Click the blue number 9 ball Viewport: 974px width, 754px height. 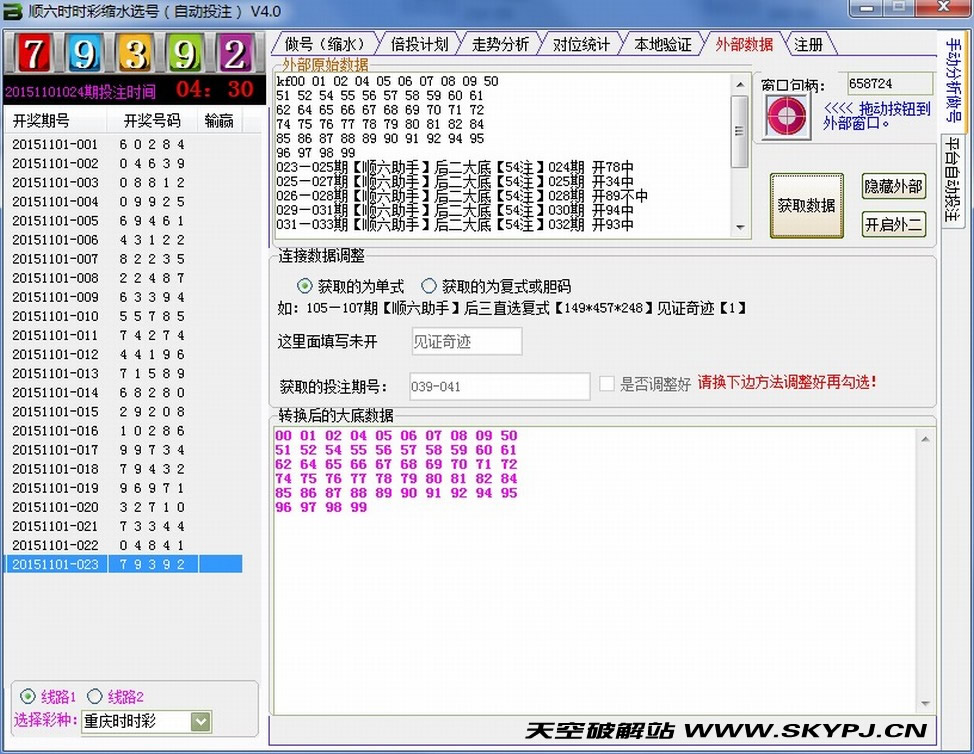click(84, 54)
